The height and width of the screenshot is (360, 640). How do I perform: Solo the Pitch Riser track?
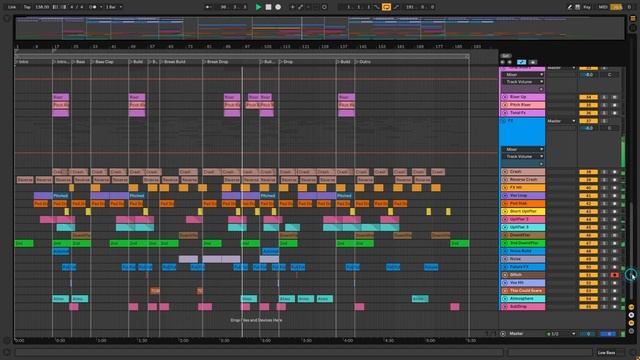tap(604, 105)
